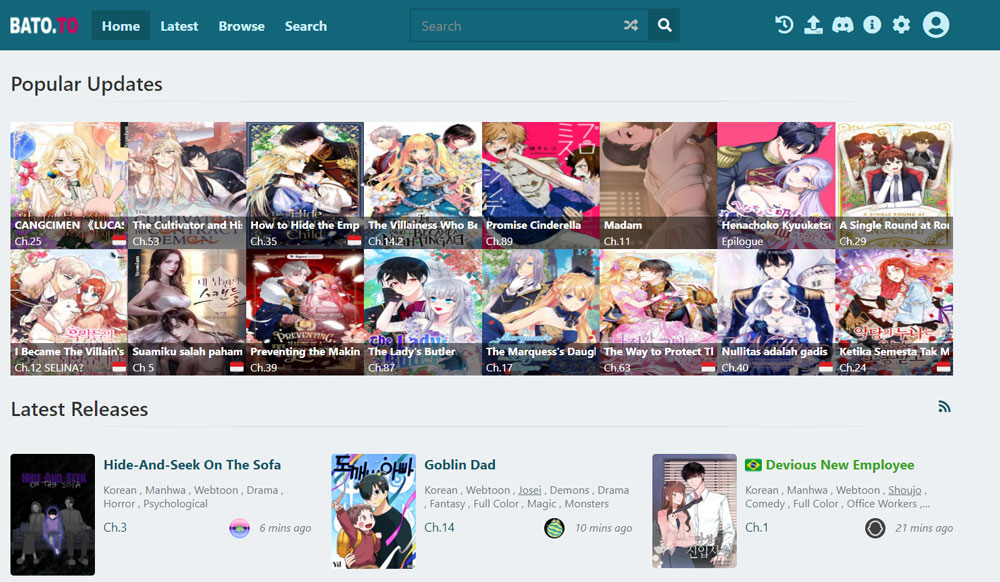Focus the Search input field

517,26
